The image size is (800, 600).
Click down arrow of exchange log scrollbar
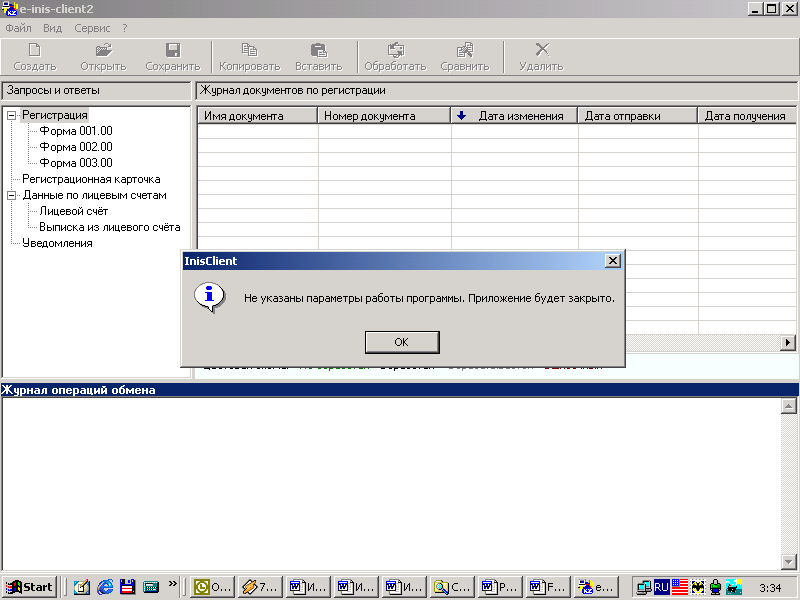[x=788, y=562]
